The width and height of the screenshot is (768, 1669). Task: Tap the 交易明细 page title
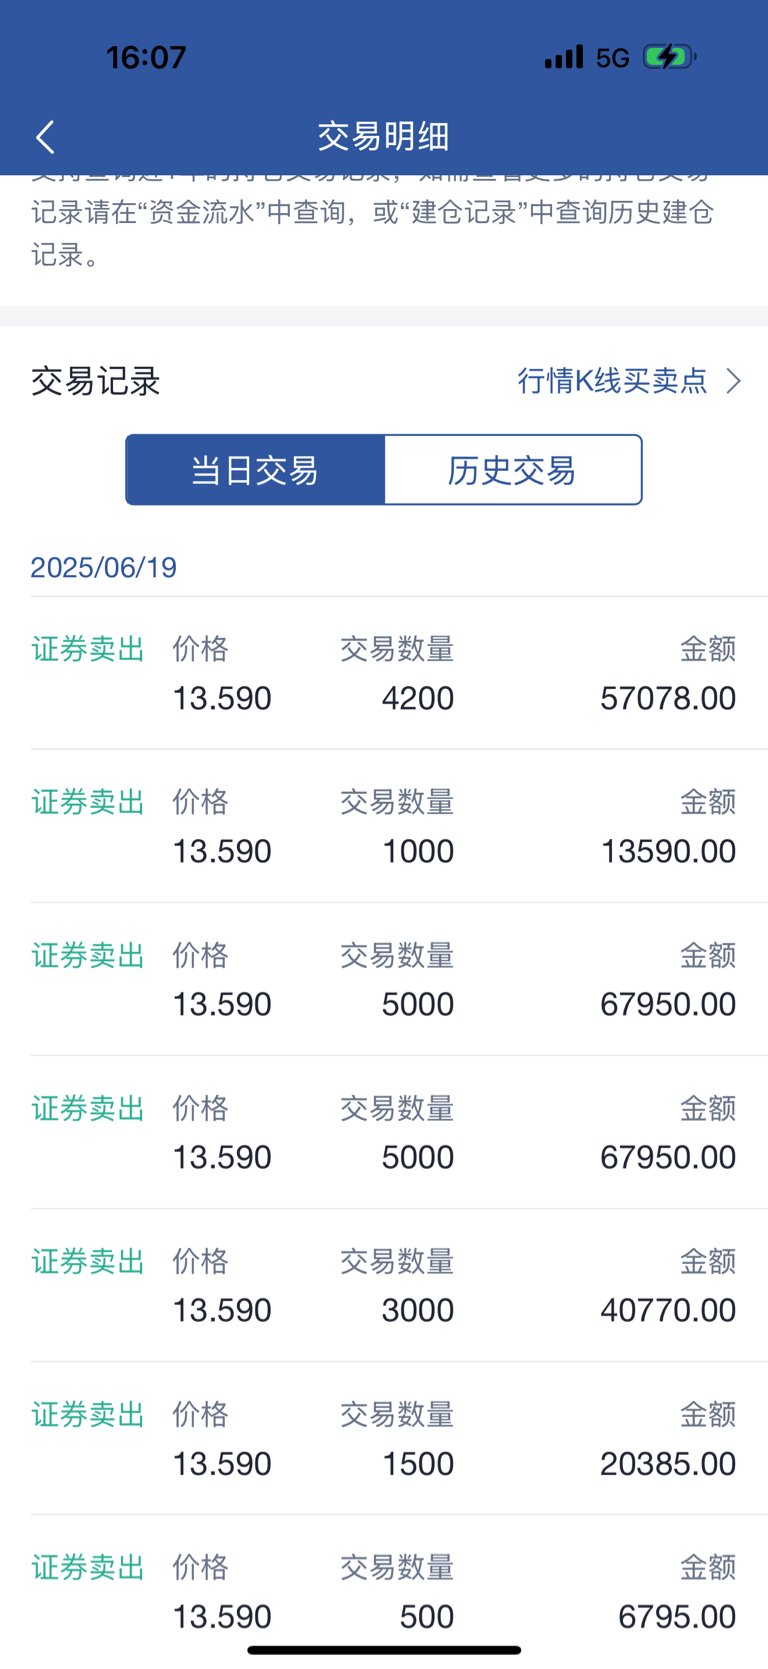(x=384, y=136)
